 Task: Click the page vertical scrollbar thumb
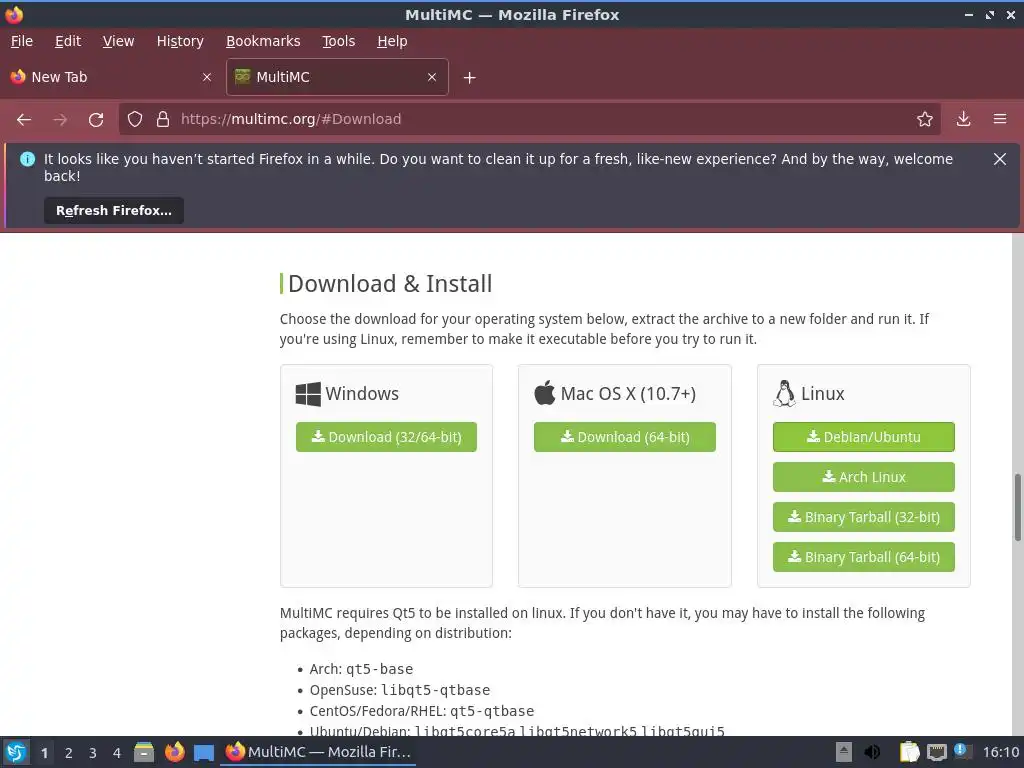click(x=1017, y=507)
